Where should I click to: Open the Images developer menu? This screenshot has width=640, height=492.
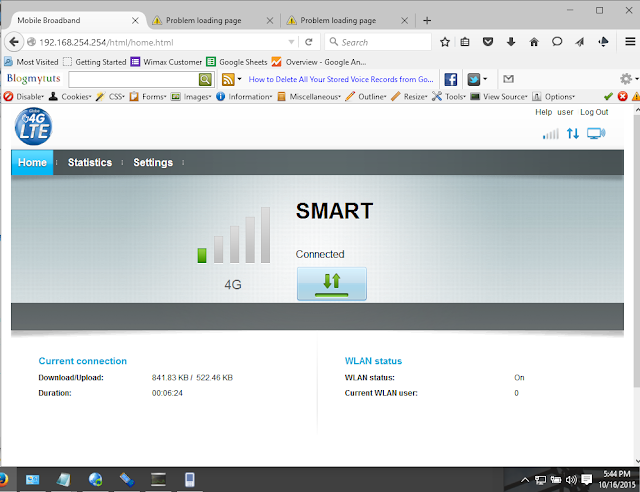tap(191, 97)
